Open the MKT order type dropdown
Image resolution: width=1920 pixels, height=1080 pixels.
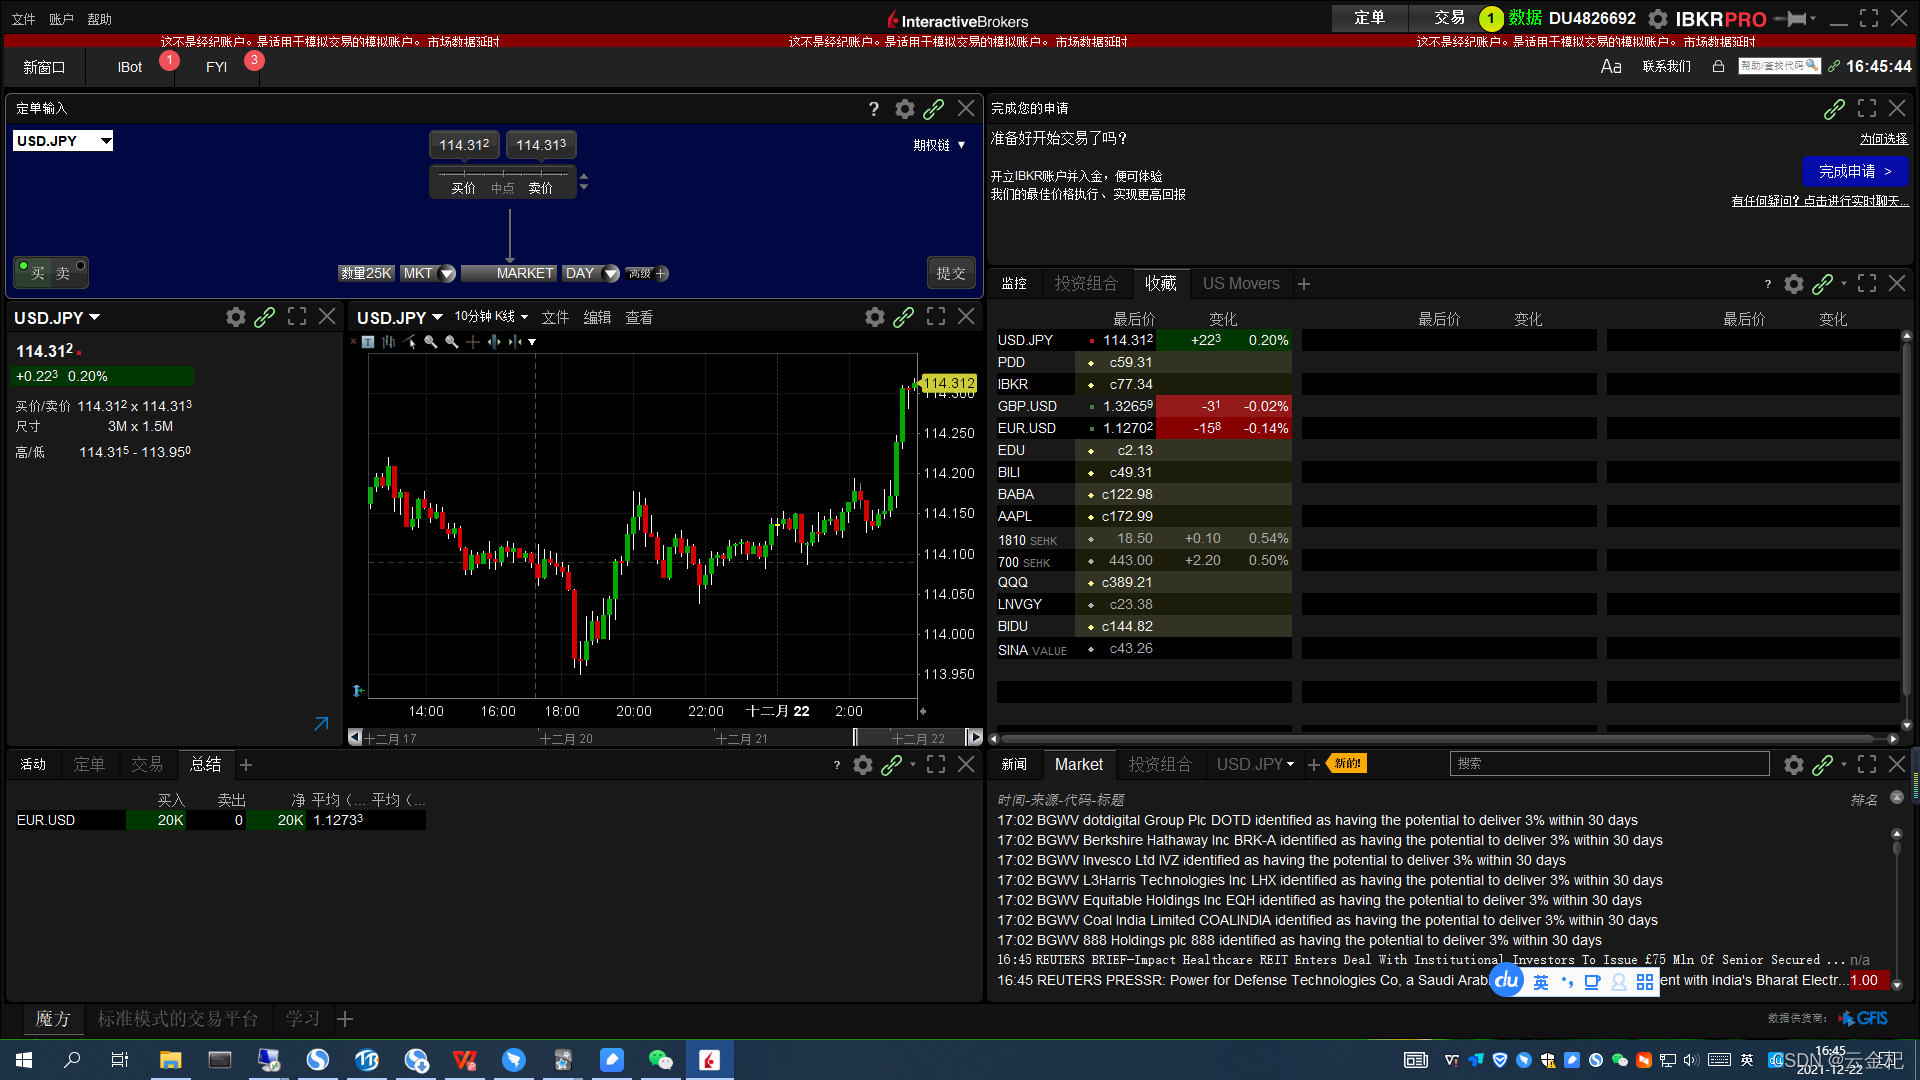pyautogui.click(x=428, y=273)
